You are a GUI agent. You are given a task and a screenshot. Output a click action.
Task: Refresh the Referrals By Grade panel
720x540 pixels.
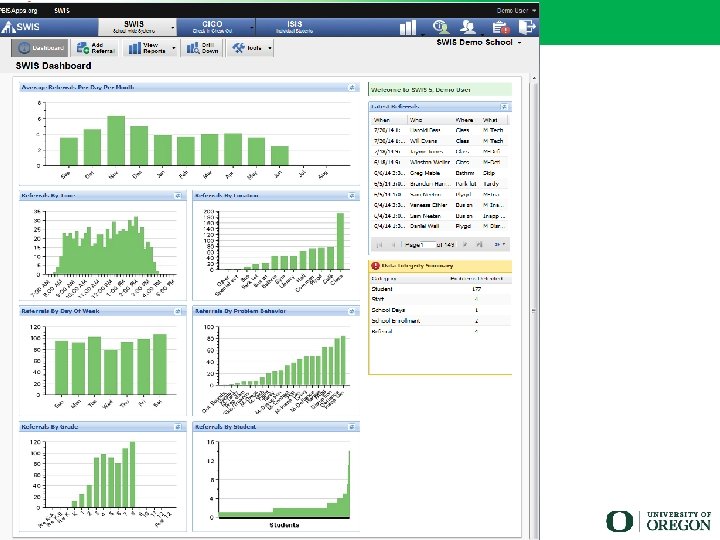coord(178,427)
